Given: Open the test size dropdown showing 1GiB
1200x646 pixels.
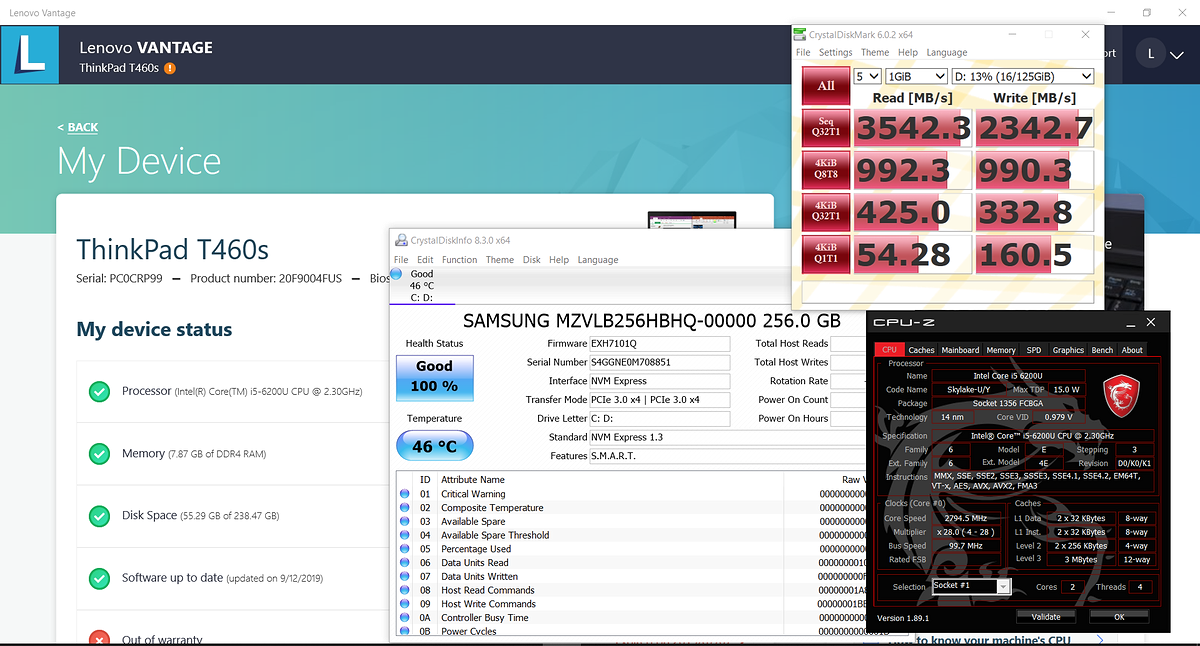Looking at the screenshot, I should 916,76.
